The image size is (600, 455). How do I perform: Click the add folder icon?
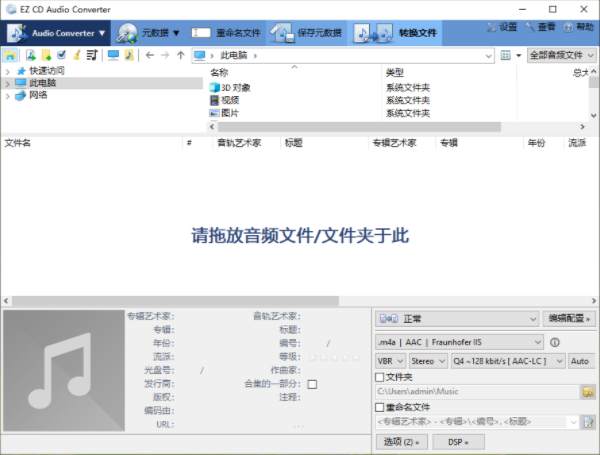click(x=46, y=55)
